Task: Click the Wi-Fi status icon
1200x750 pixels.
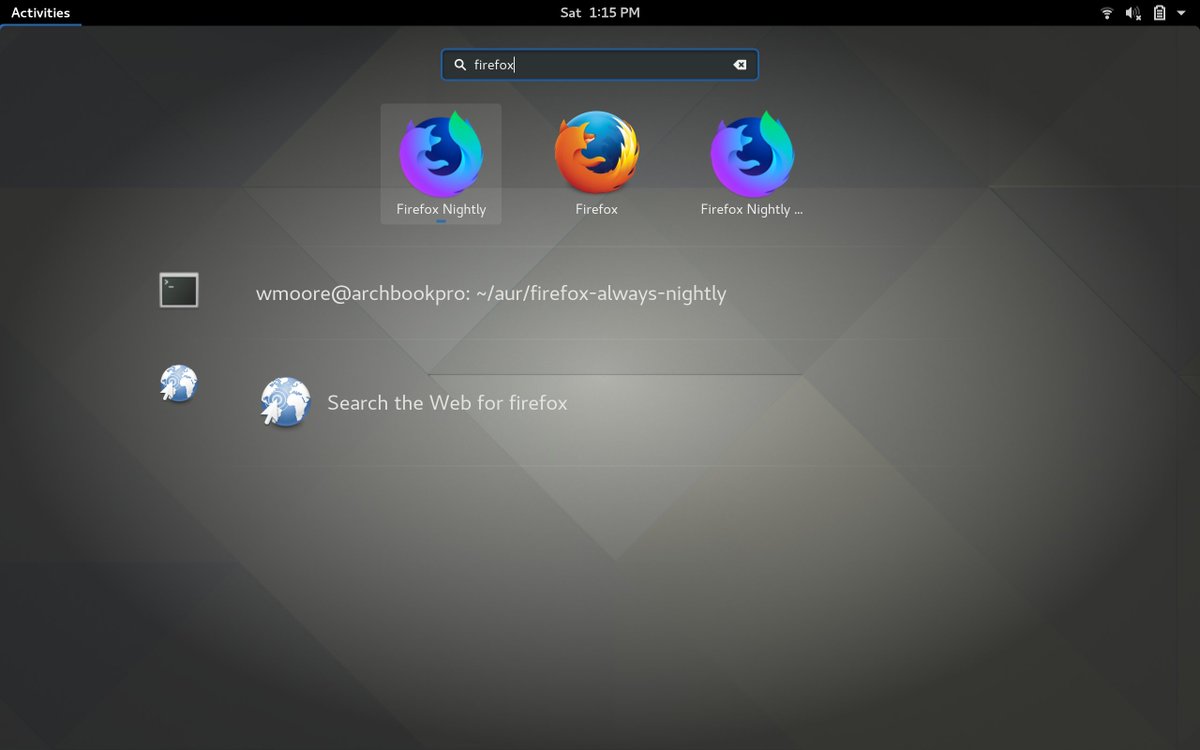Action: [1107, 13]
